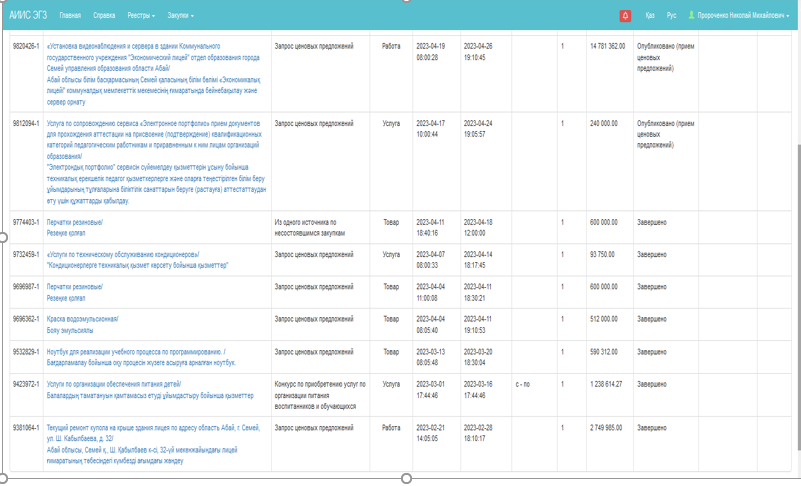Viewport: 801px width, 486px height.
Task: Click the amount 512 000.00
Action: [604, 319]
